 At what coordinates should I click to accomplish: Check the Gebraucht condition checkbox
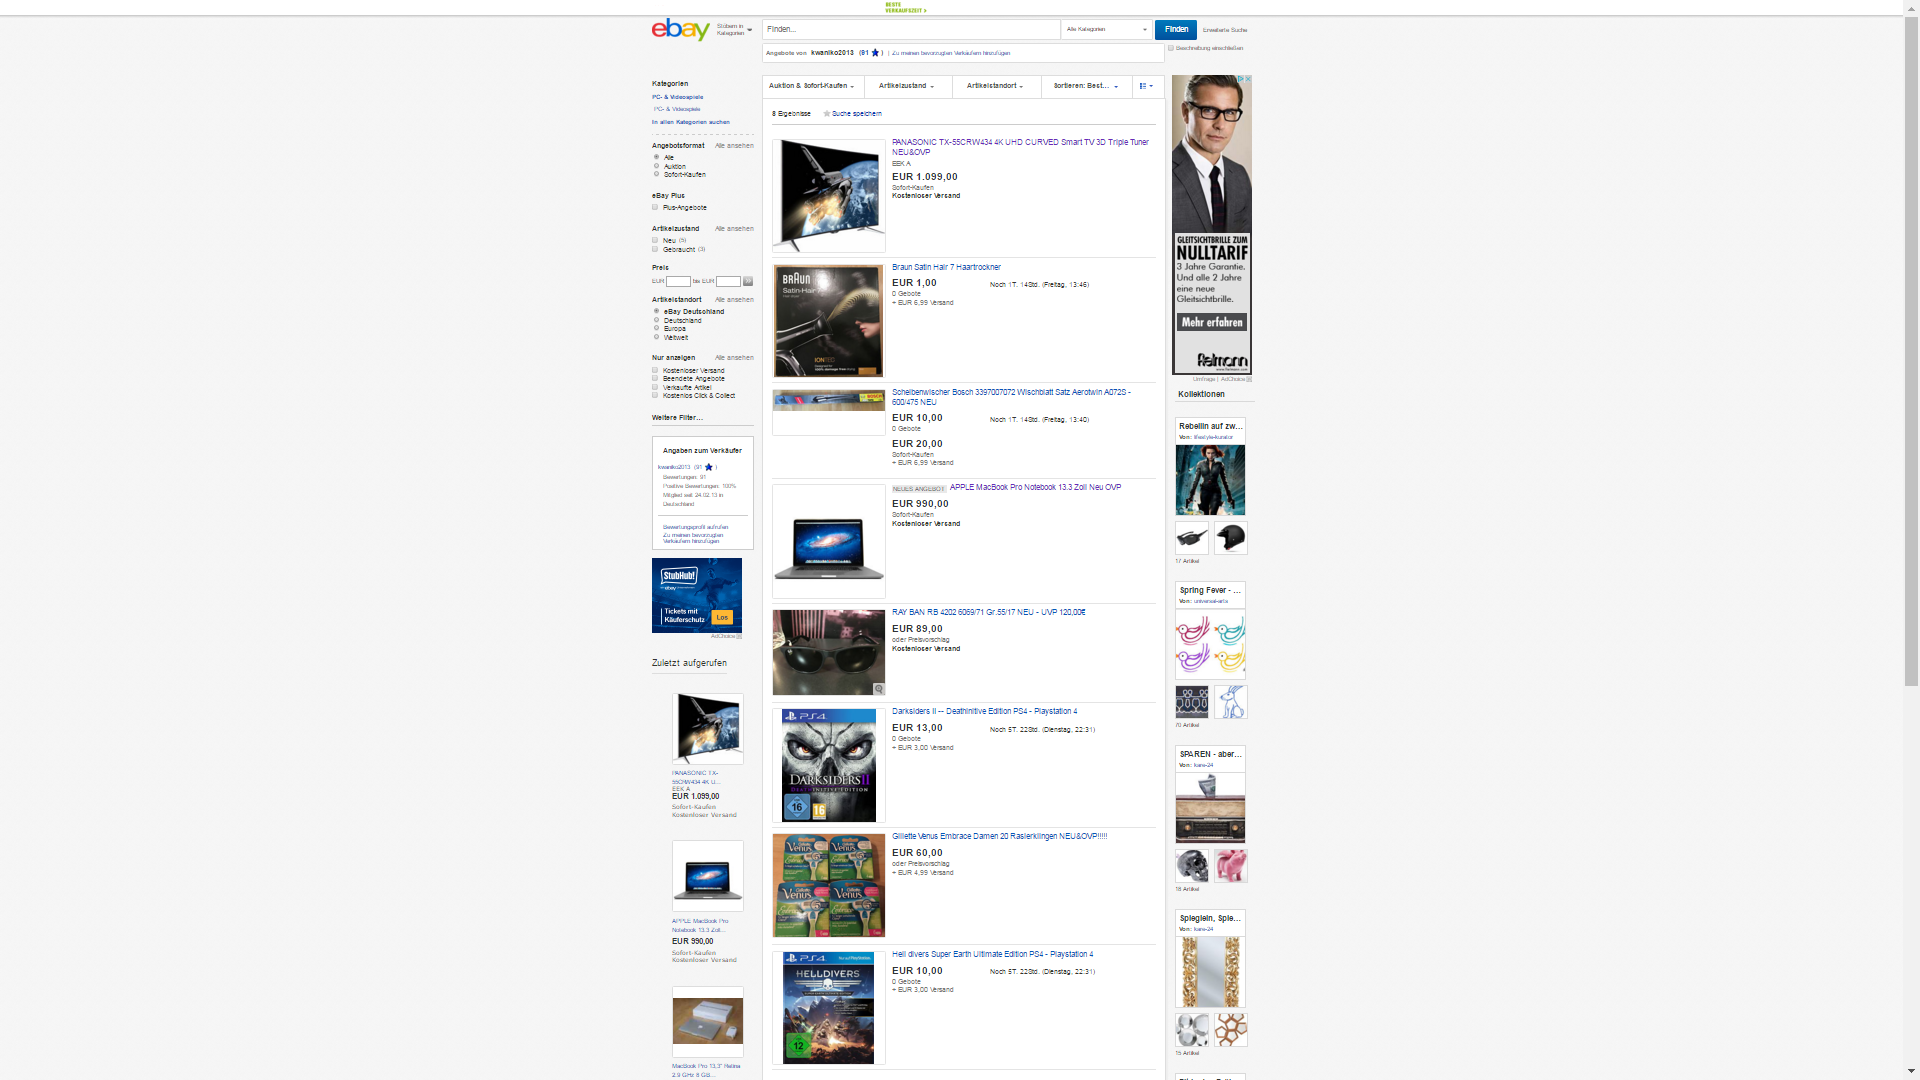[655, 249]
